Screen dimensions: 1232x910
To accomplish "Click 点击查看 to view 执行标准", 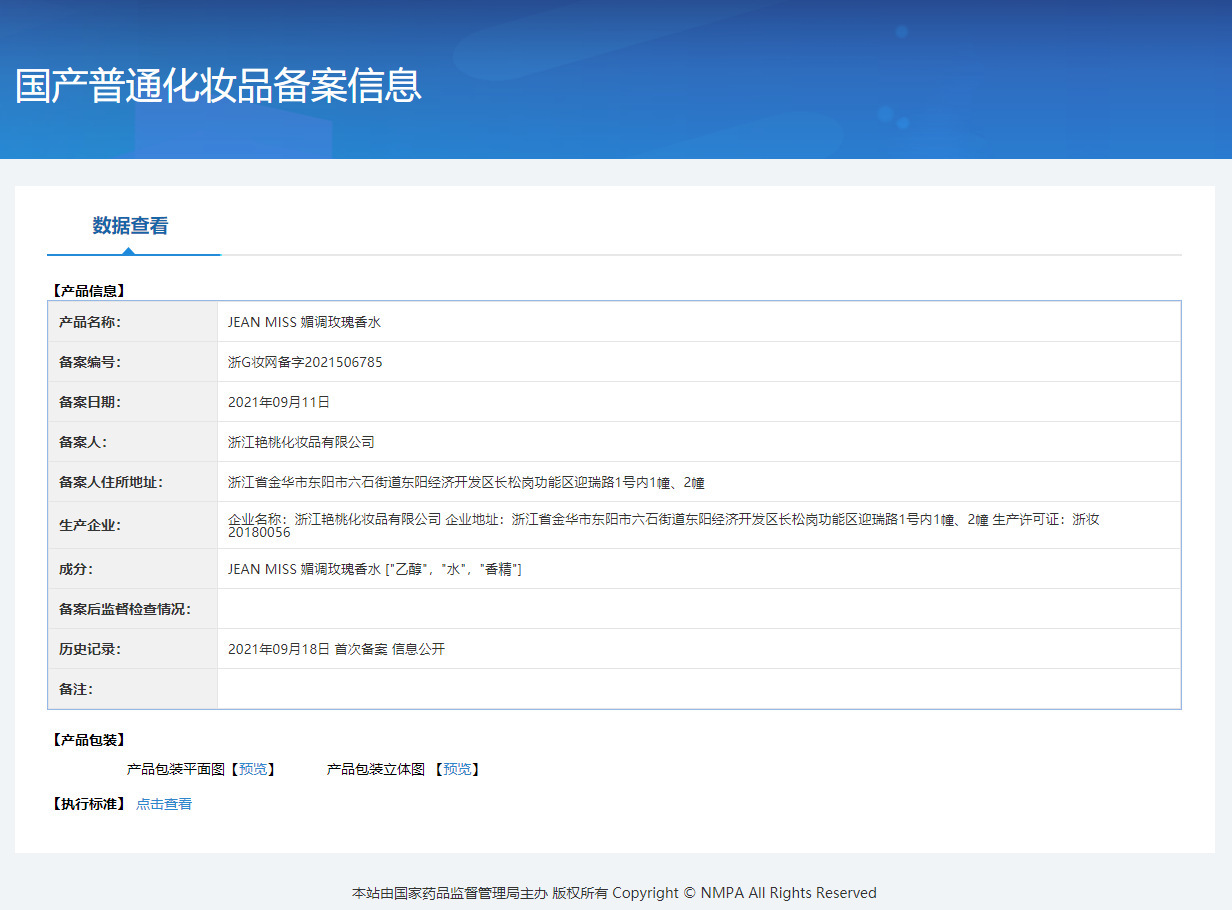I will 163,803.
